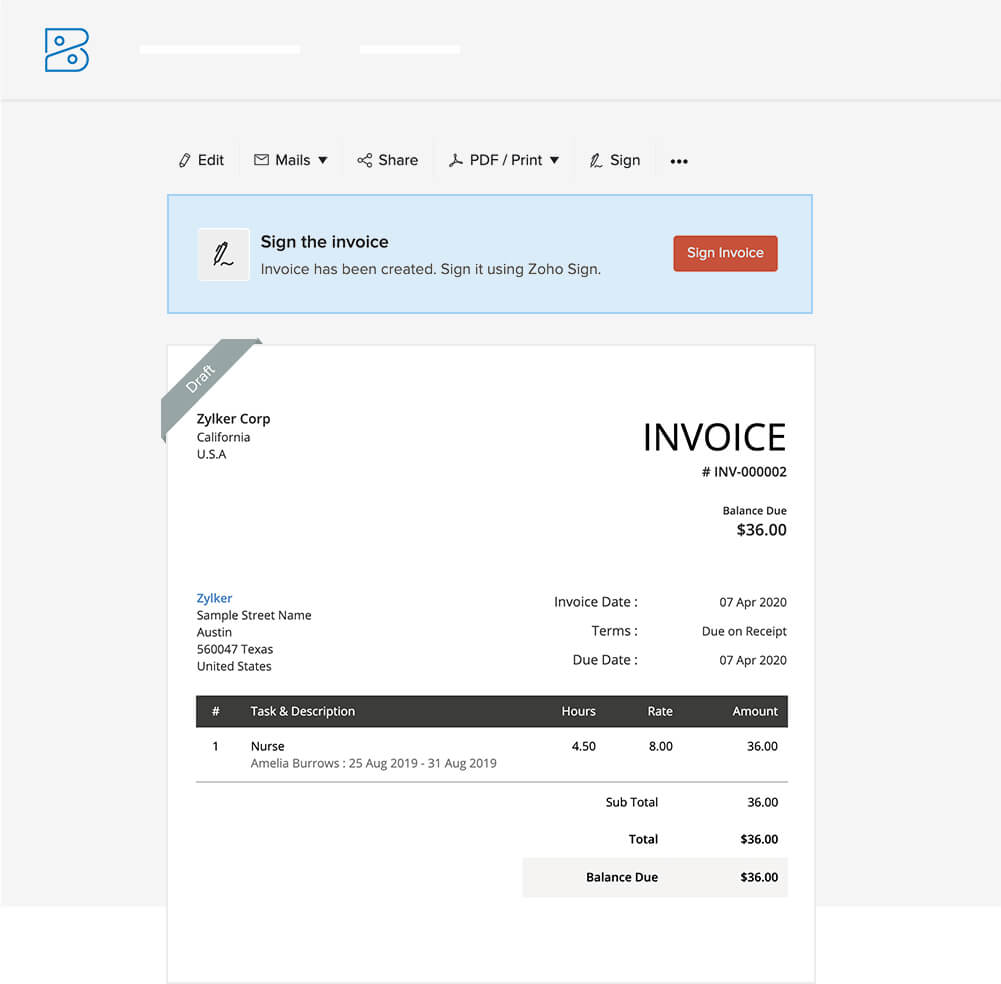Click the envelope icon beside Mails
1001x984 pixels.
click(x=261, y=160)
